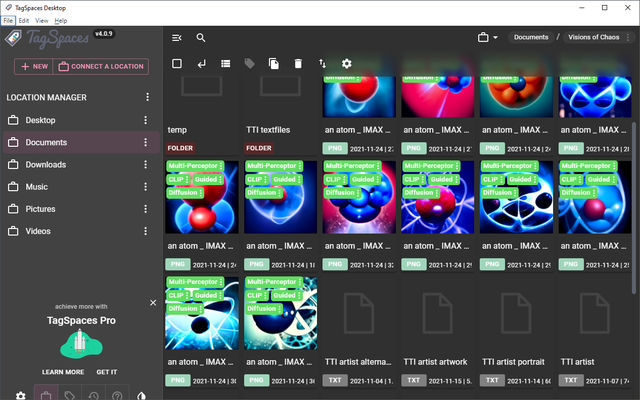Open the sort order arrows icon

click(322, 64)
